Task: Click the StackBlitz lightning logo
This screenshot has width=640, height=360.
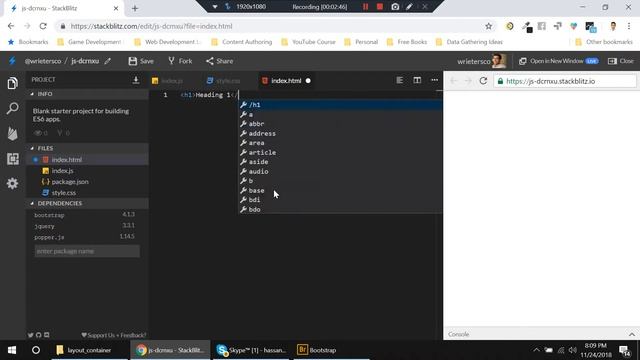Action: pyautogui.click(x=12, y=61)
